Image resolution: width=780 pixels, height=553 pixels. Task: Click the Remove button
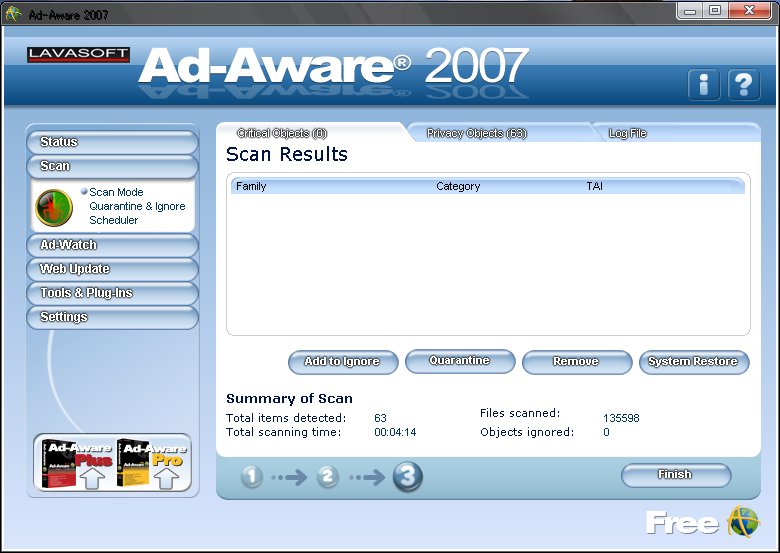[577, 362]
